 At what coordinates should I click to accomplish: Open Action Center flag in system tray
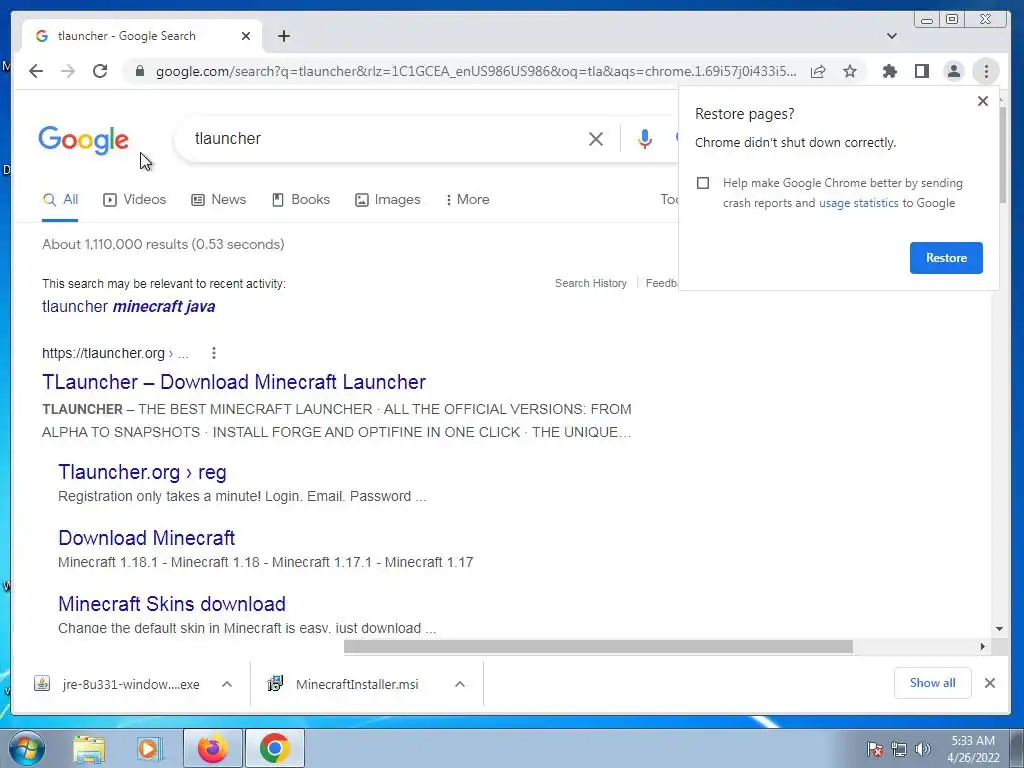click(x=874, y=749)
